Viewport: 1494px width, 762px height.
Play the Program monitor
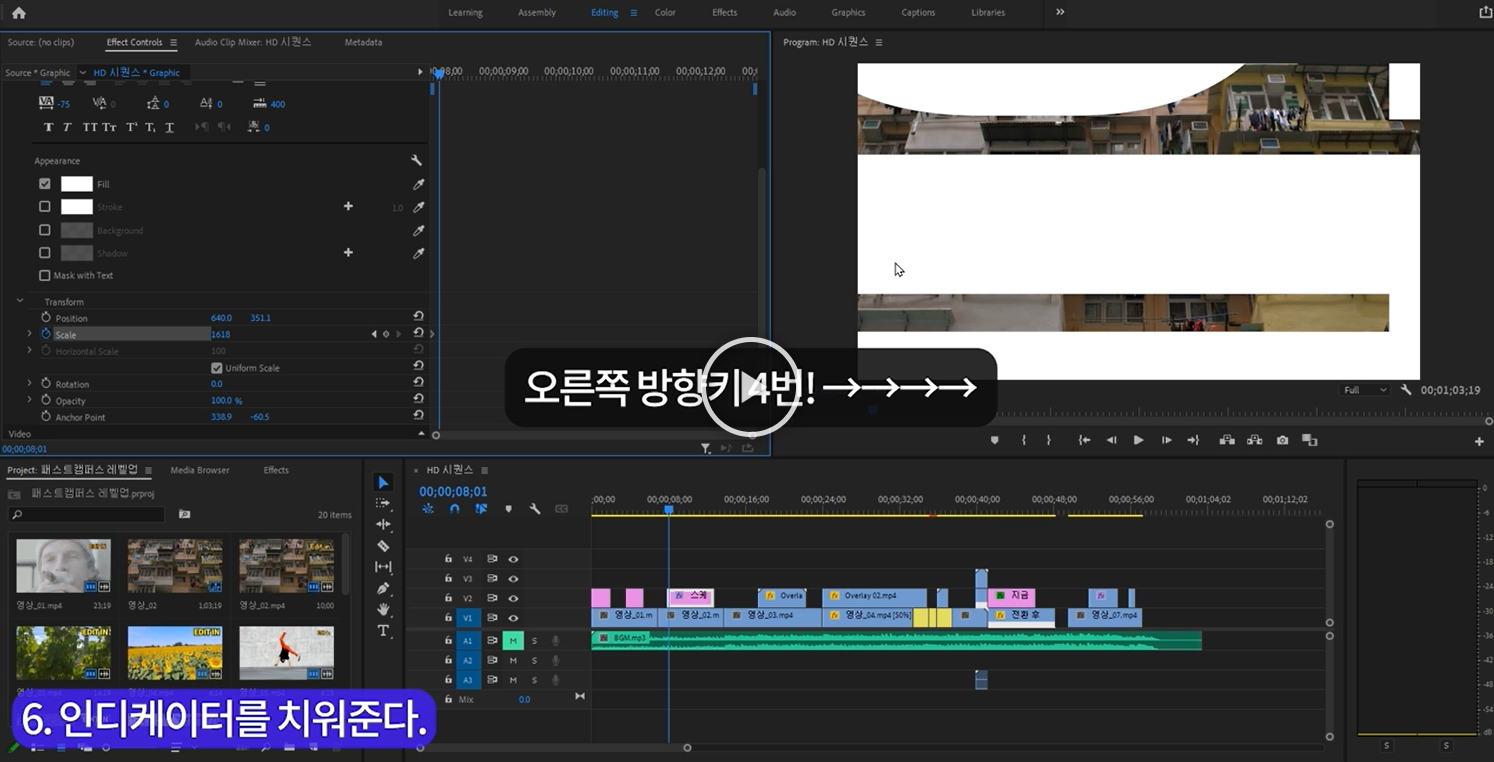click(1138, 440)
